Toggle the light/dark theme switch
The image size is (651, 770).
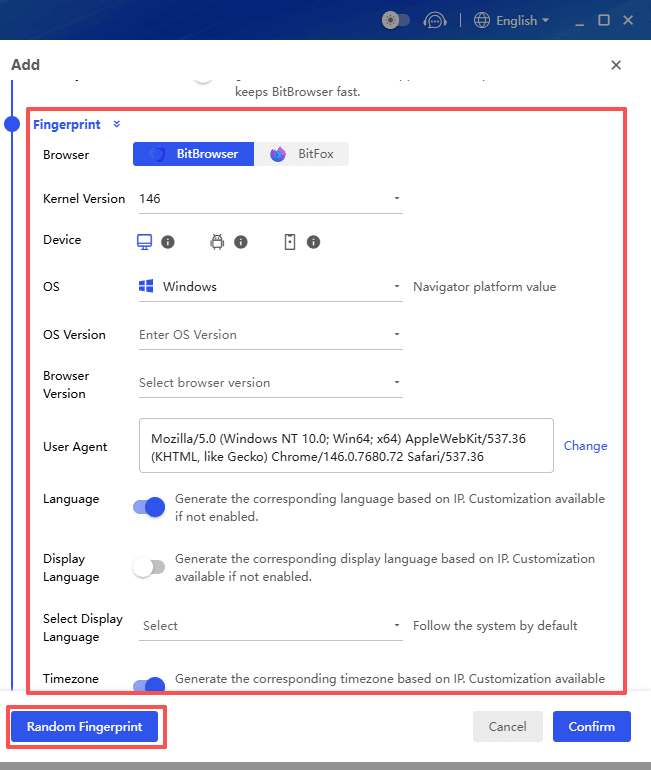click(x=396, y=20)
